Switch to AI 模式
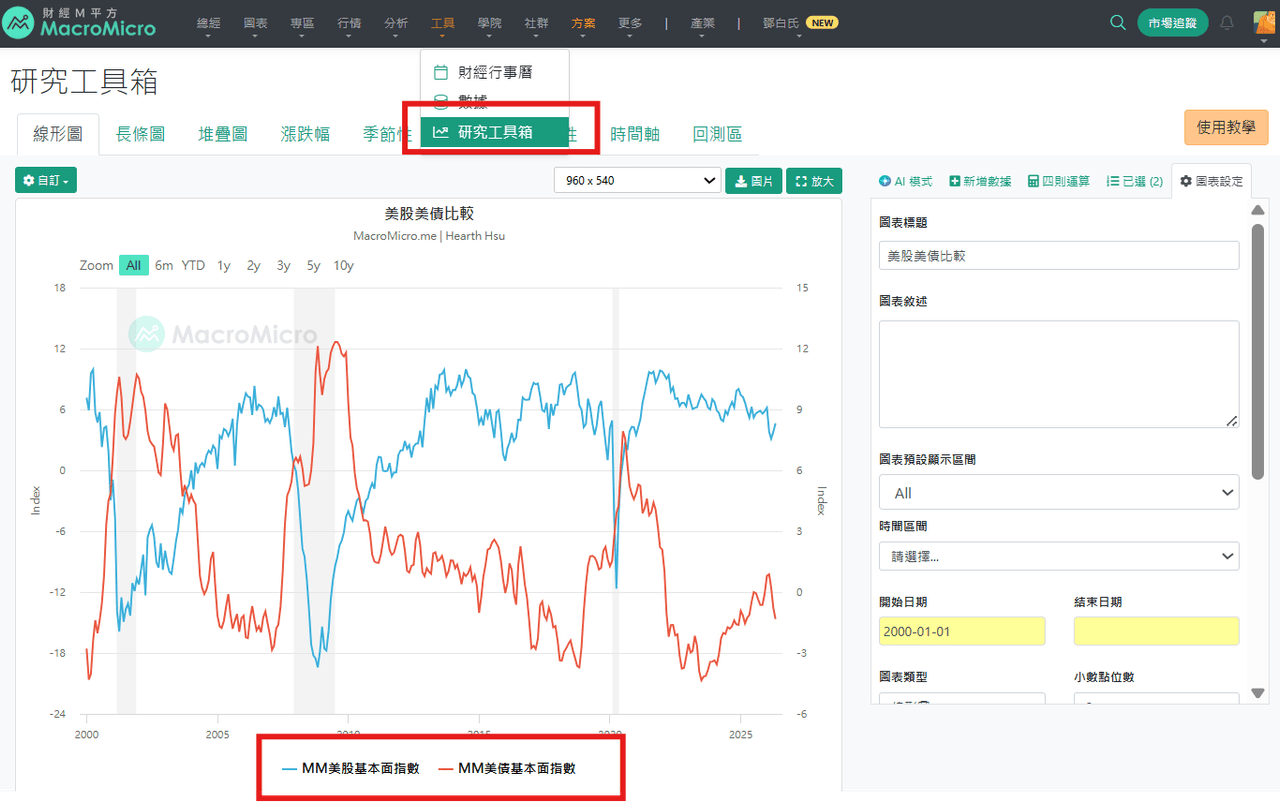The image size is (1280, 802). [905, 181]
